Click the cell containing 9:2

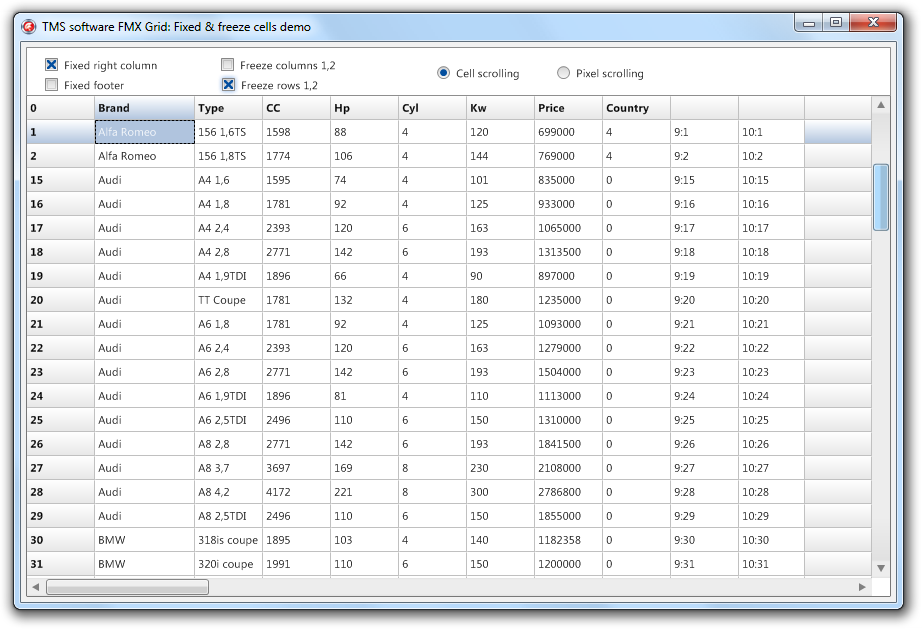point(704,156)
